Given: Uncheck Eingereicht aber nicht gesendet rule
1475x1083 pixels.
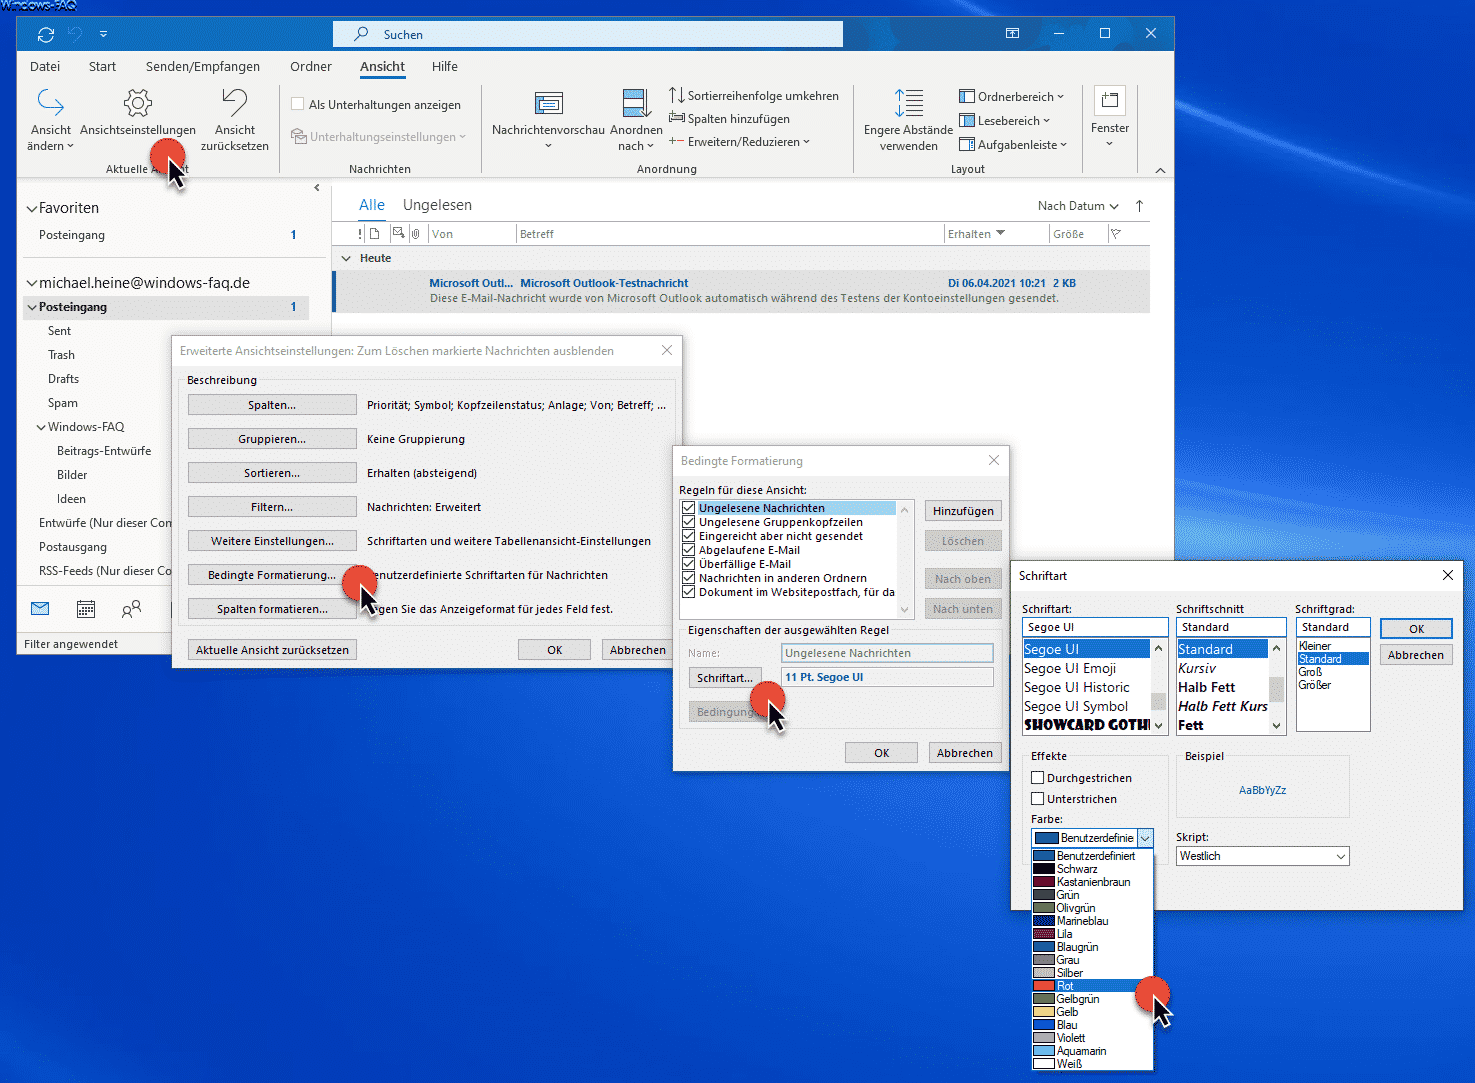Looking at the screenshot, I should coord(689,536).
